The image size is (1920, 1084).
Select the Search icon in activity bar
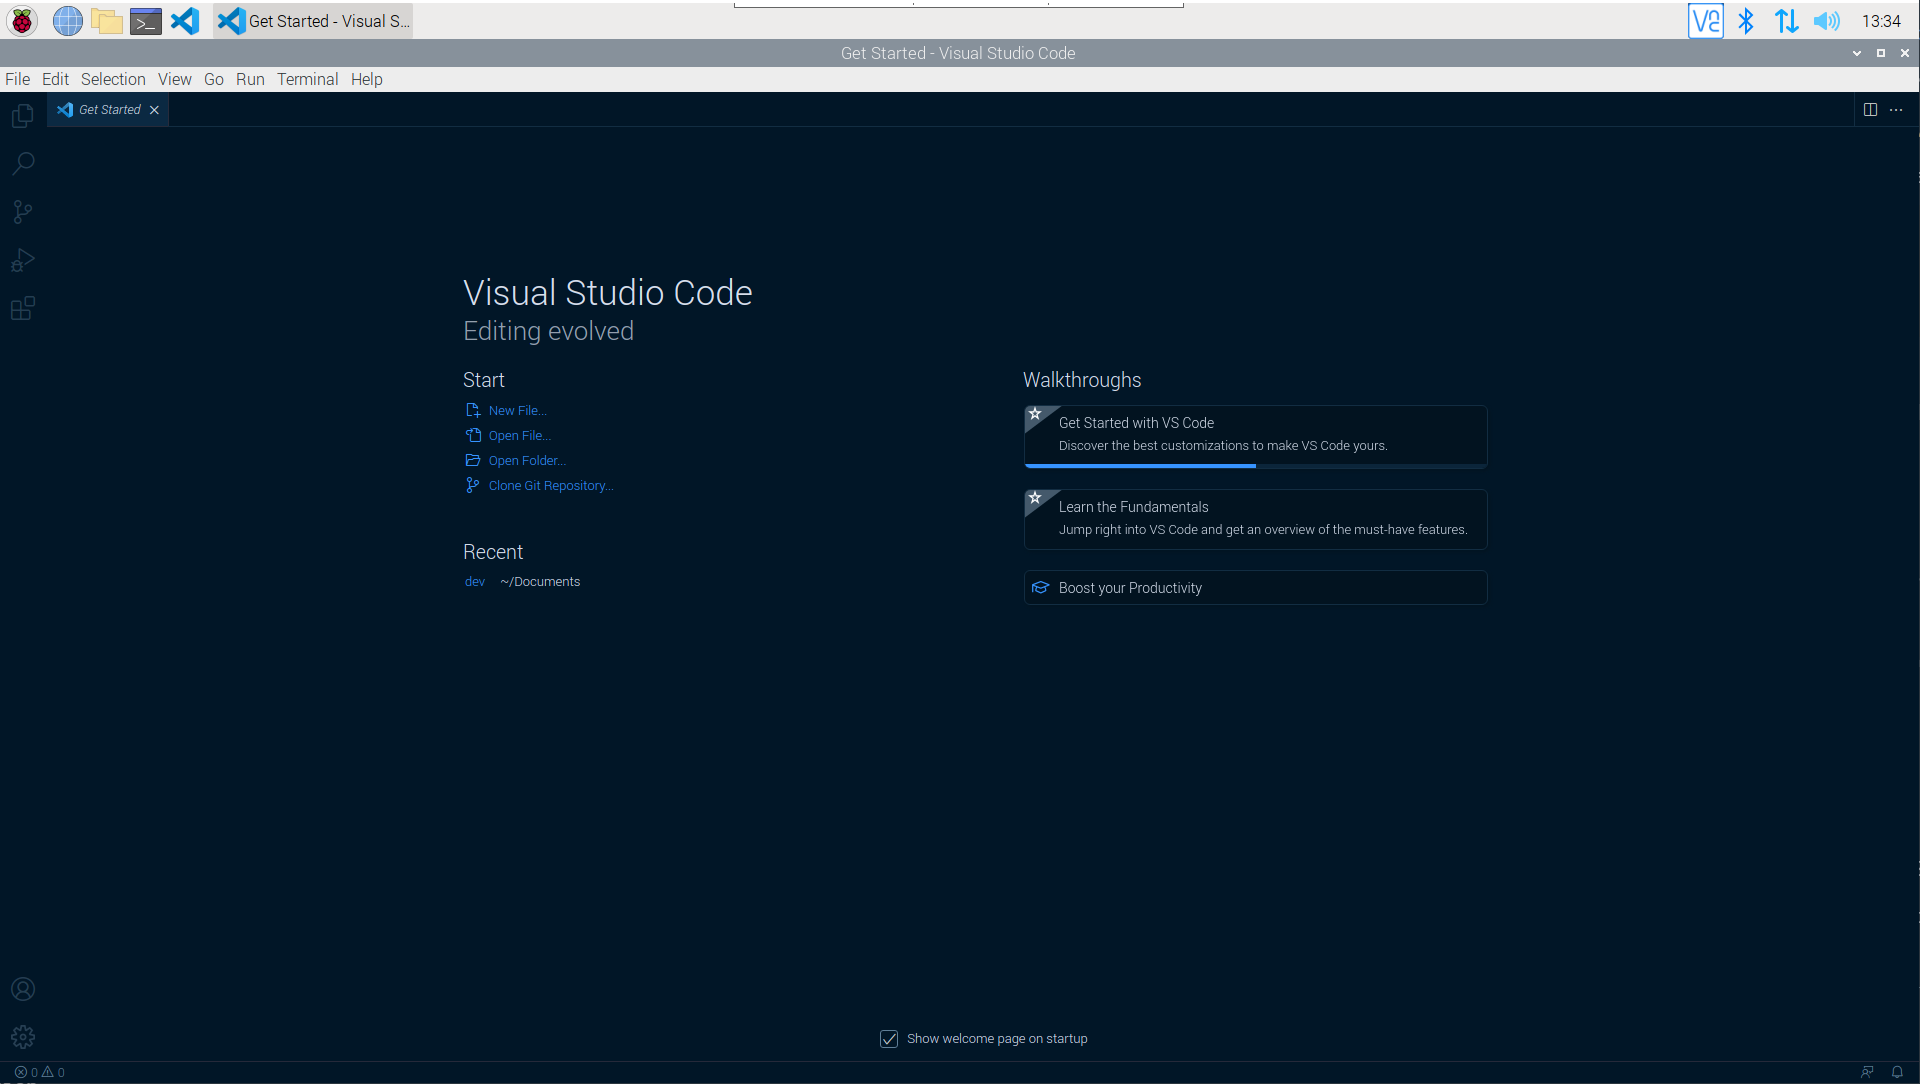[x=22, y=163]
